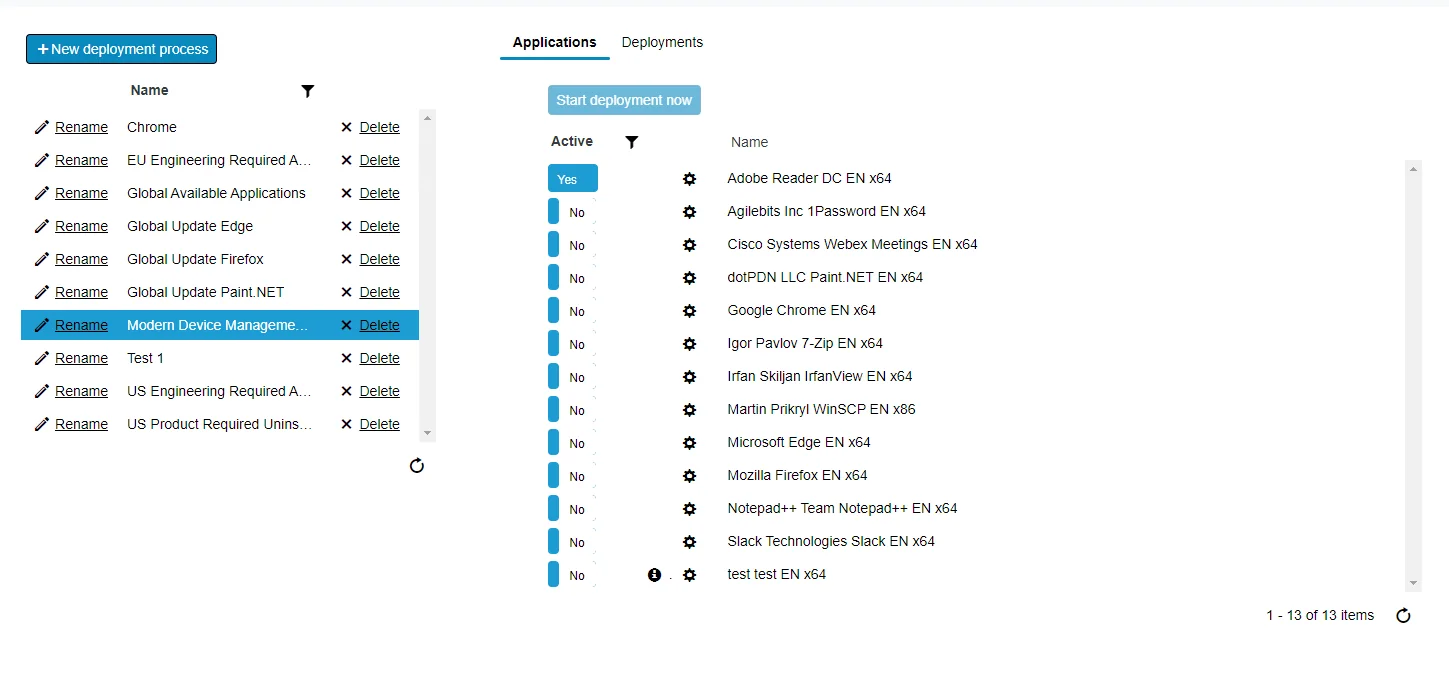This screenshot has height=674, width=1449.
Task: Sort applications by Name column header
Action: 749,142
